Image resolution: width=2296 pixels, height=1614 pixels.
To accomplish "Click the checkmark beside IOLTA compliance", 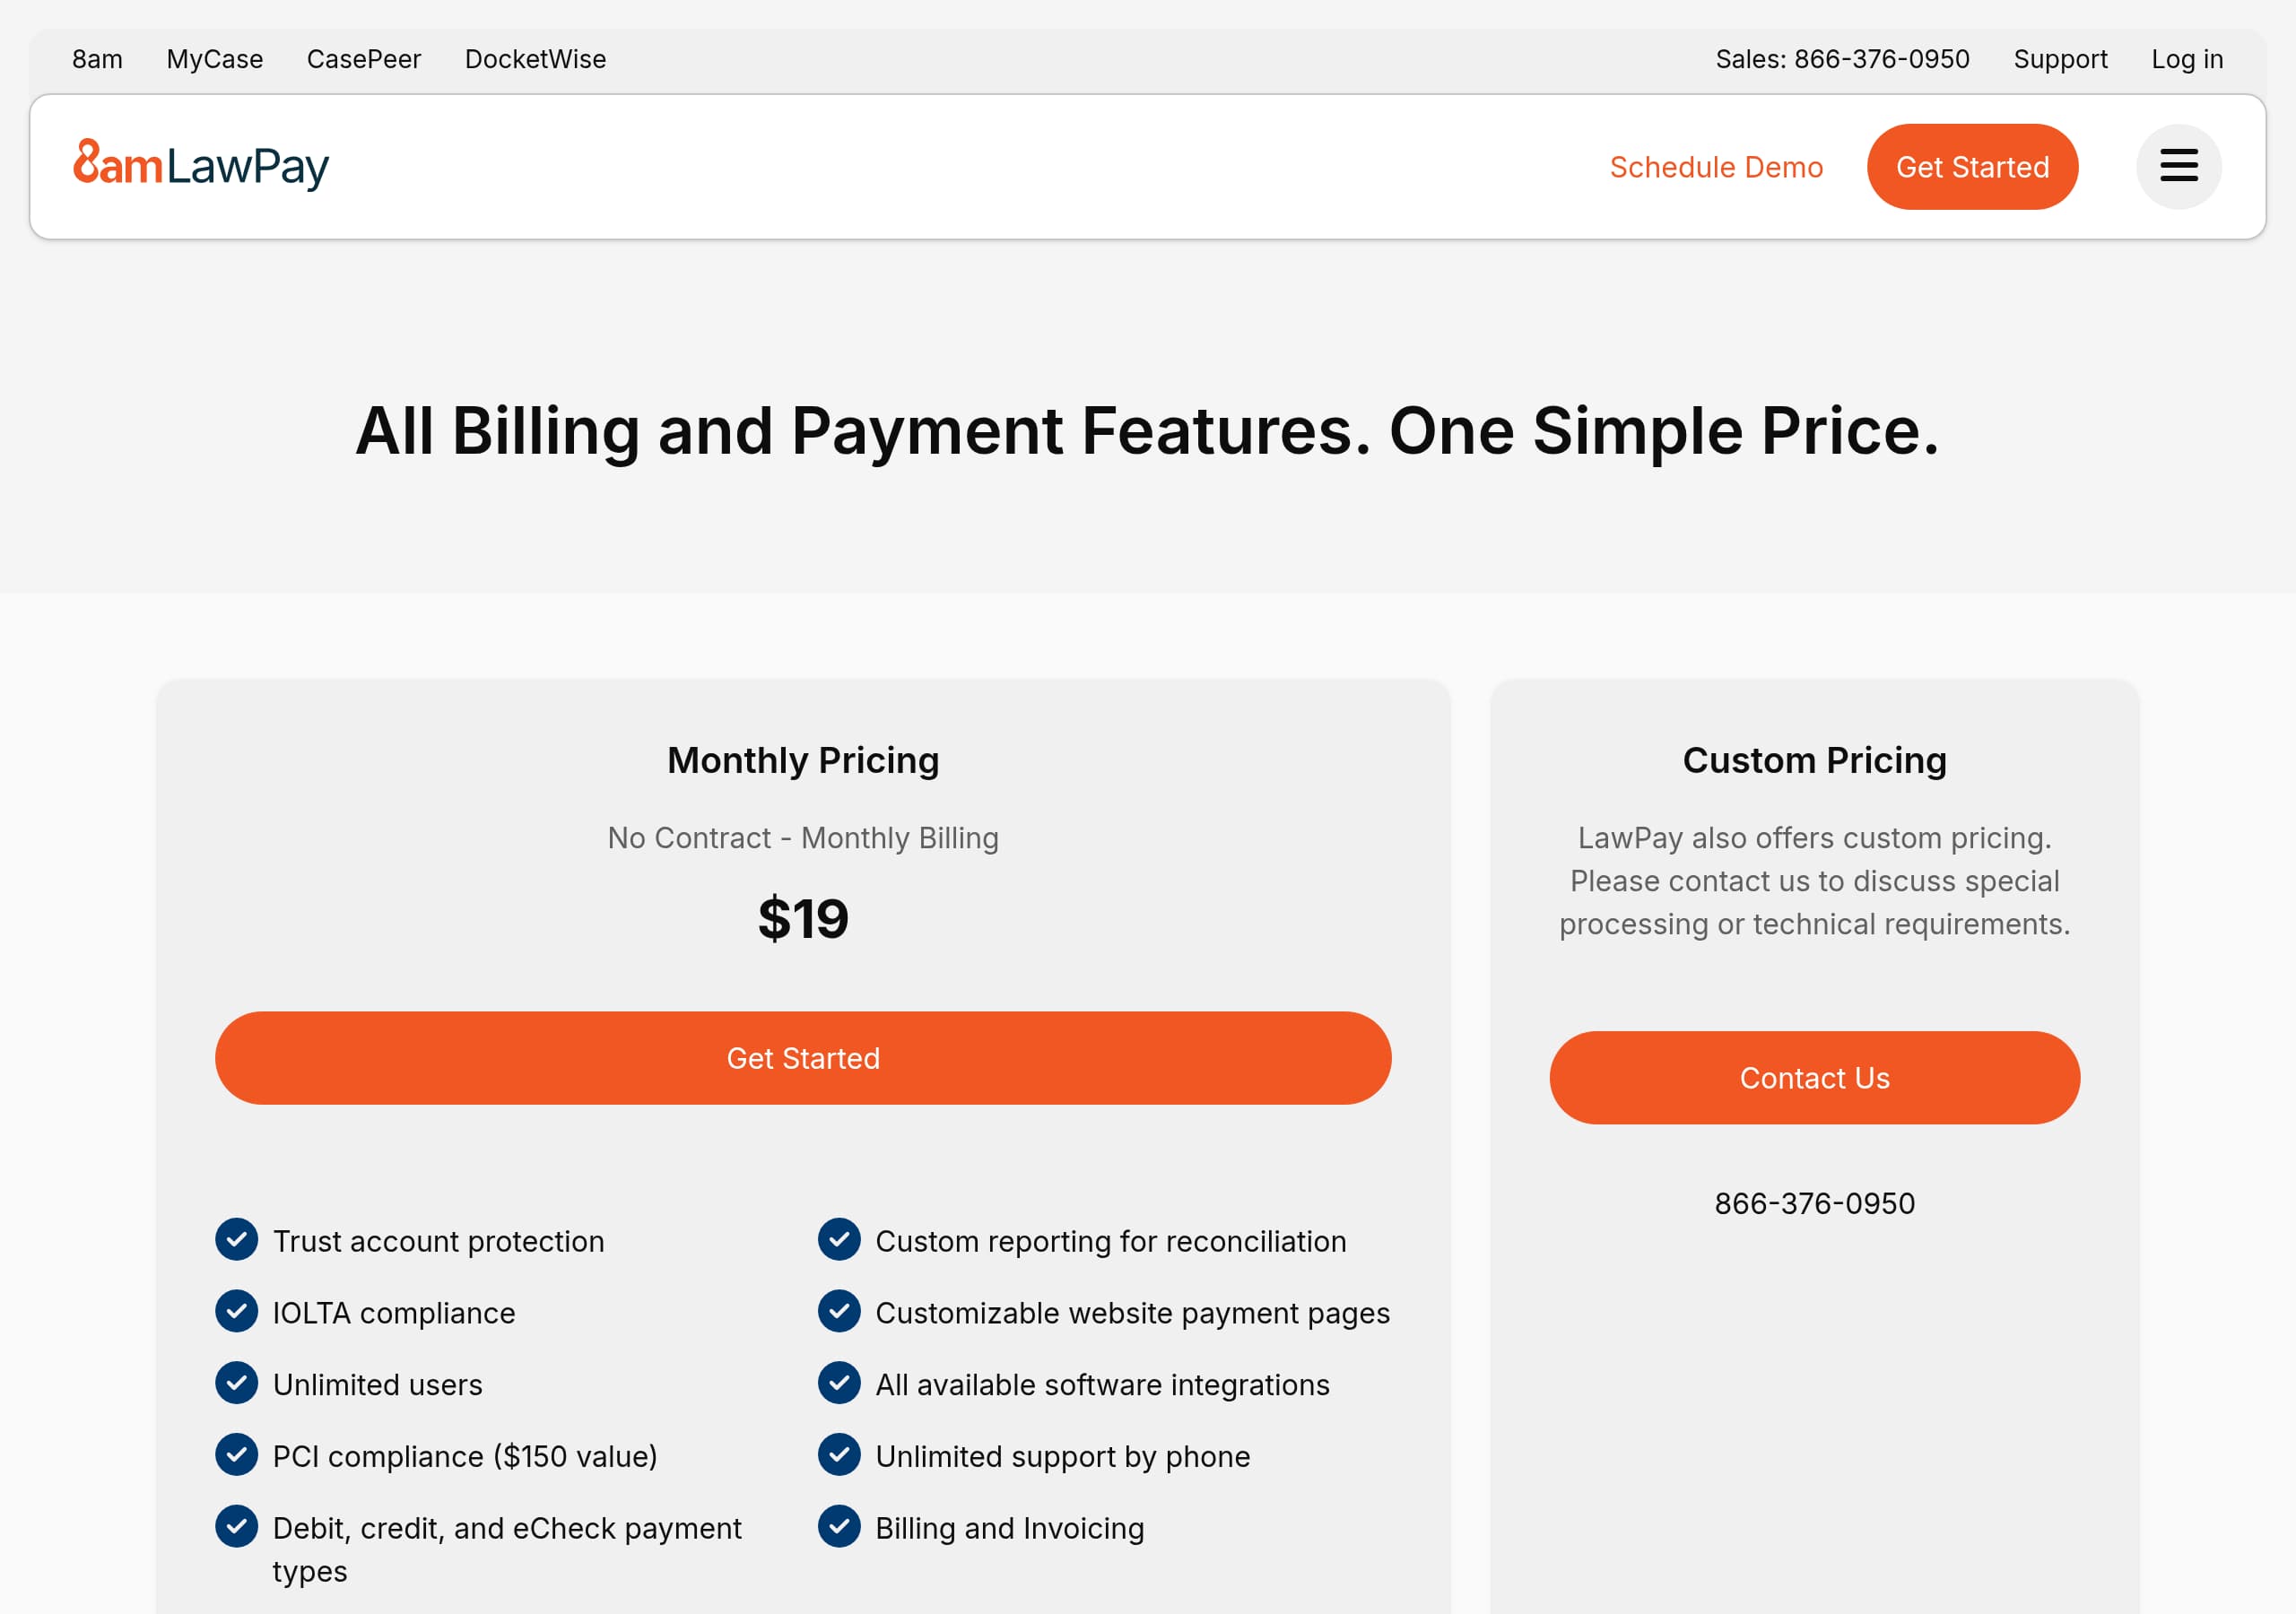I will pos(236,1312).
